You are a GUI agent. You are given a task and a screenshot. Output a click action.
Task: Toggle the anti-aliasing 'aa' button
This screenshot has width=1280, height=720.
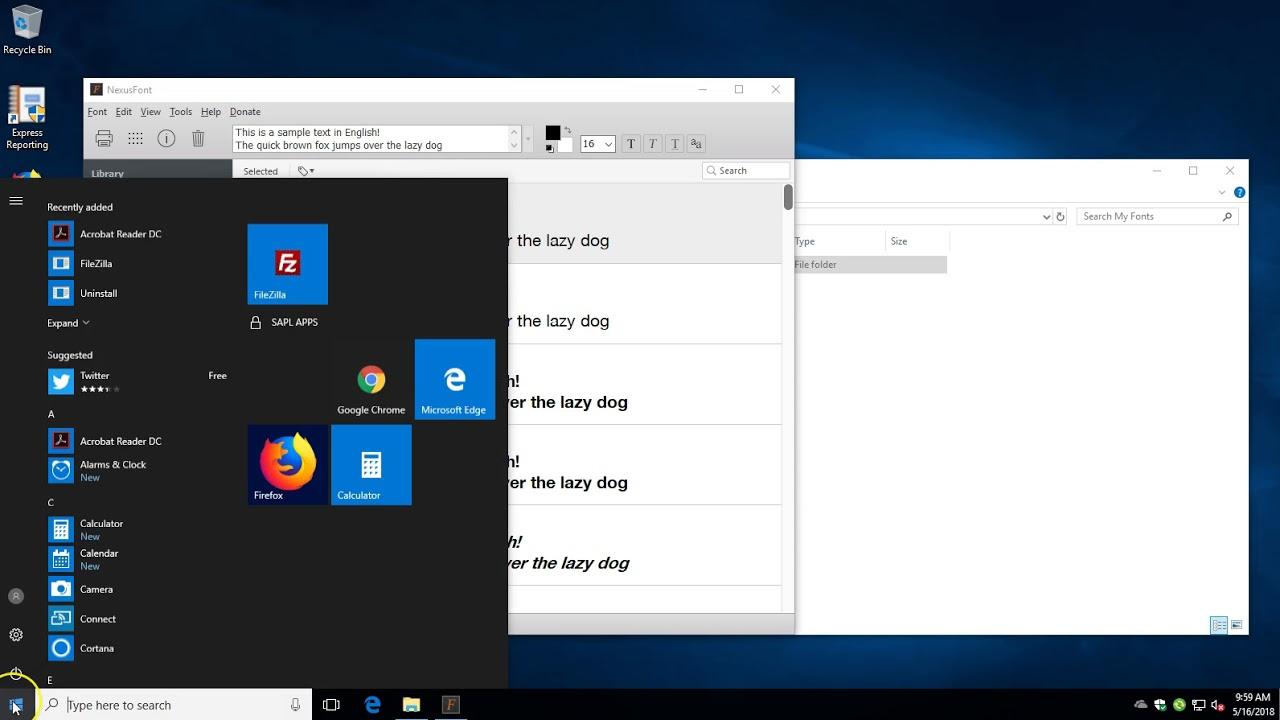coord(697,144)
